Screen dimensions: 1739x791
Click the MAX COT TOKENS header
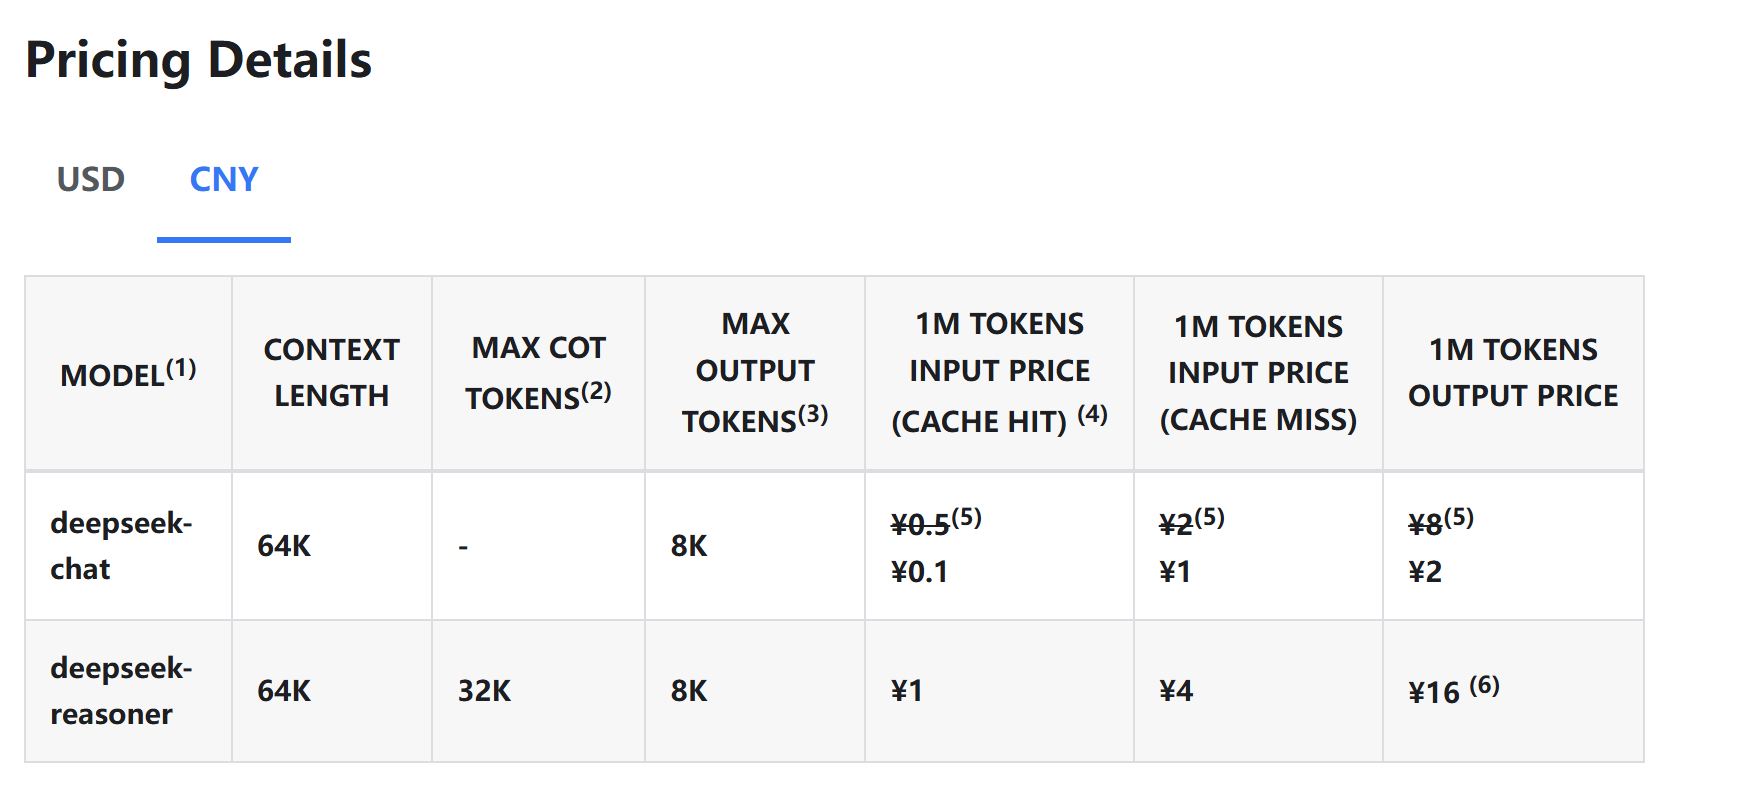538,372
